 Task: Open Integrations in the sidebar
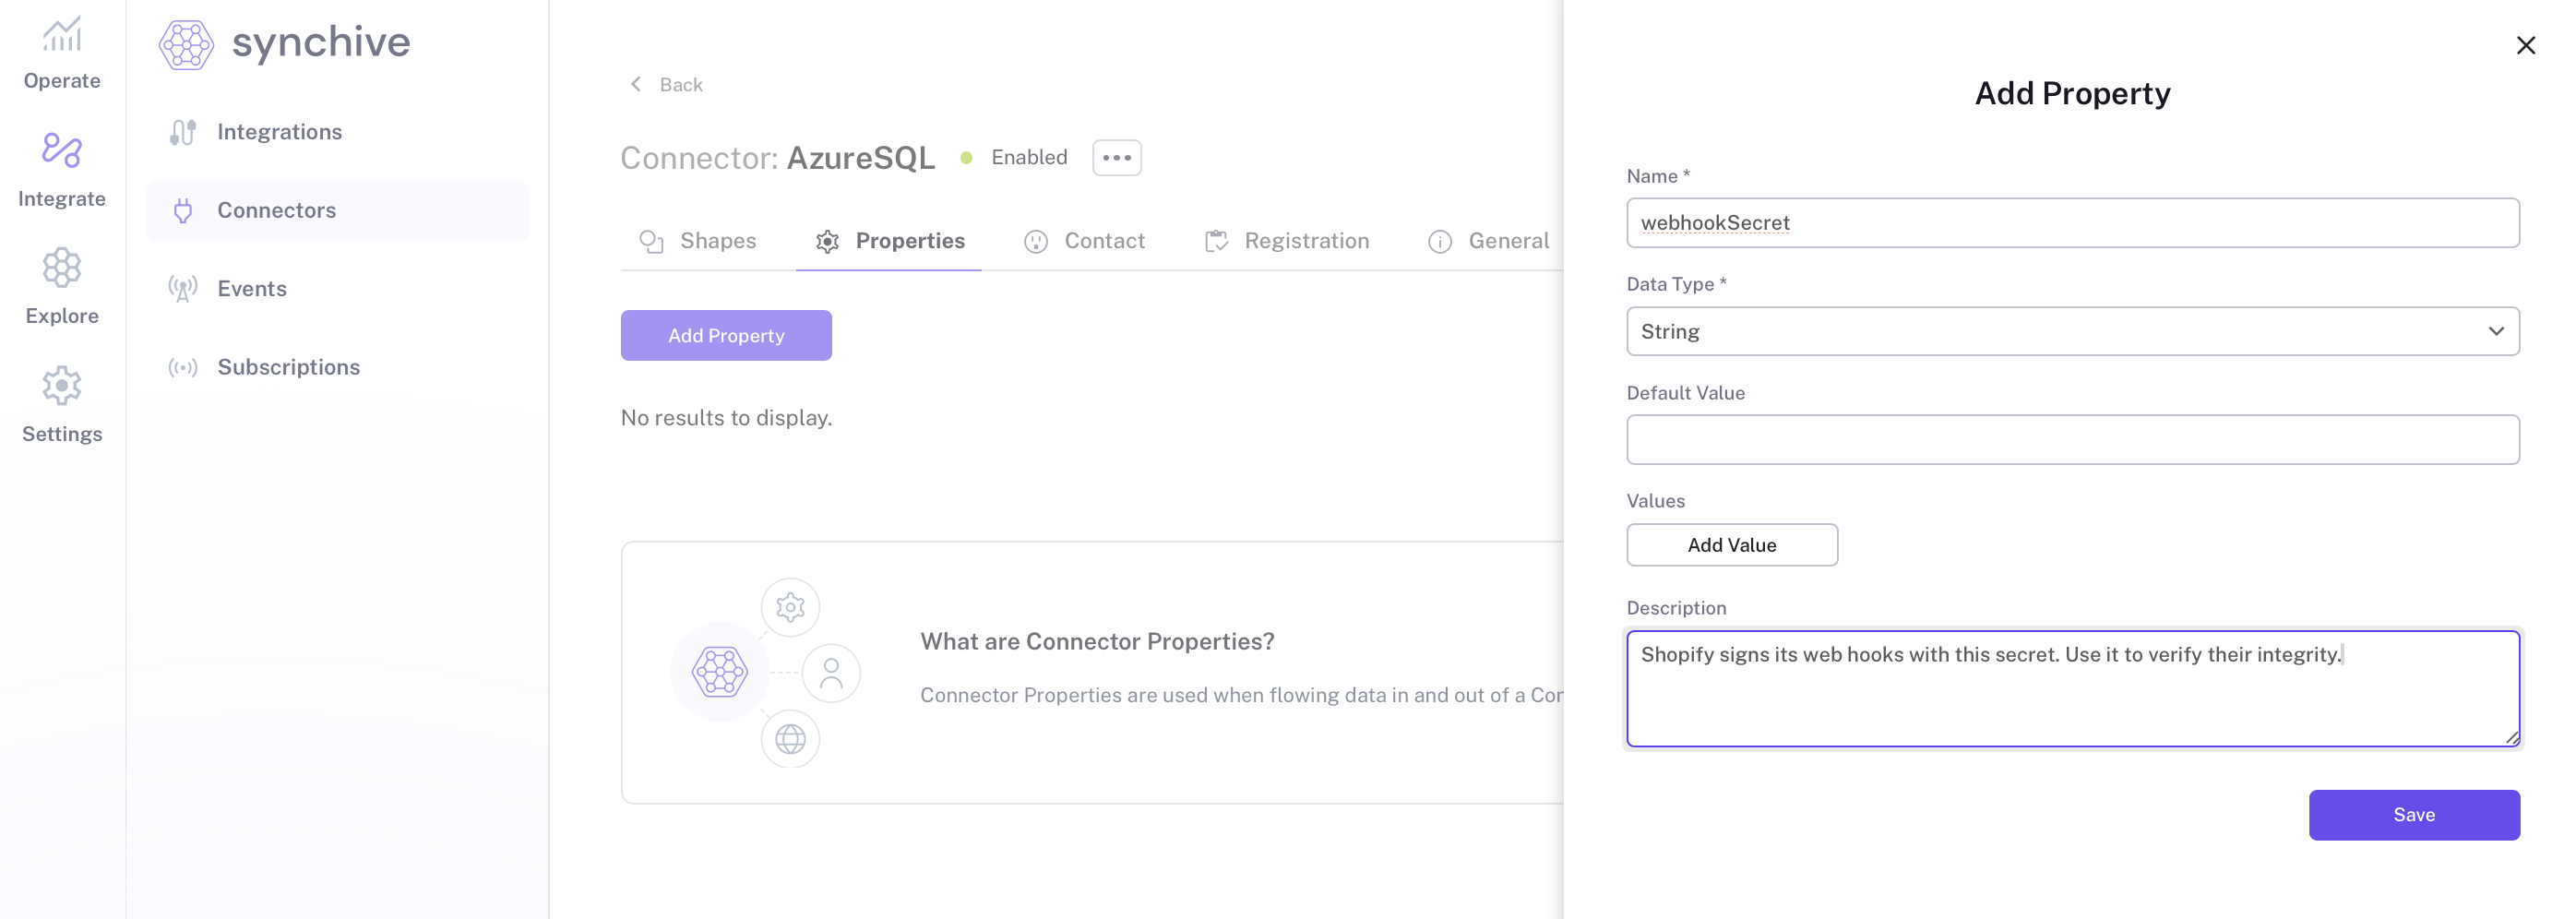click(x=279, y=132)
